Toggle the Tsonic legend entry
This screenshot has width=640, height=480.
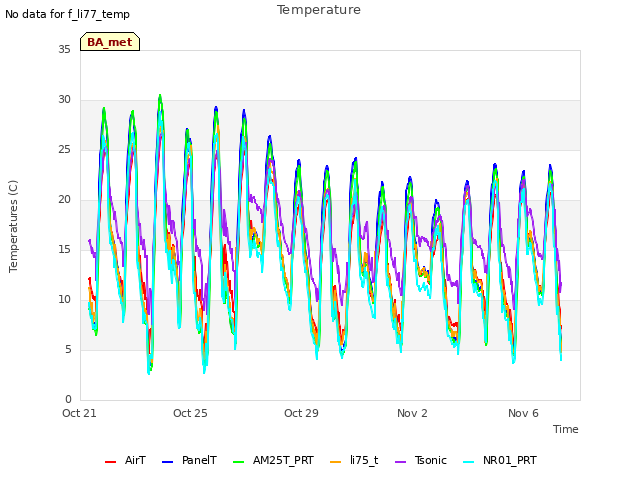click(x=421, y=460)
